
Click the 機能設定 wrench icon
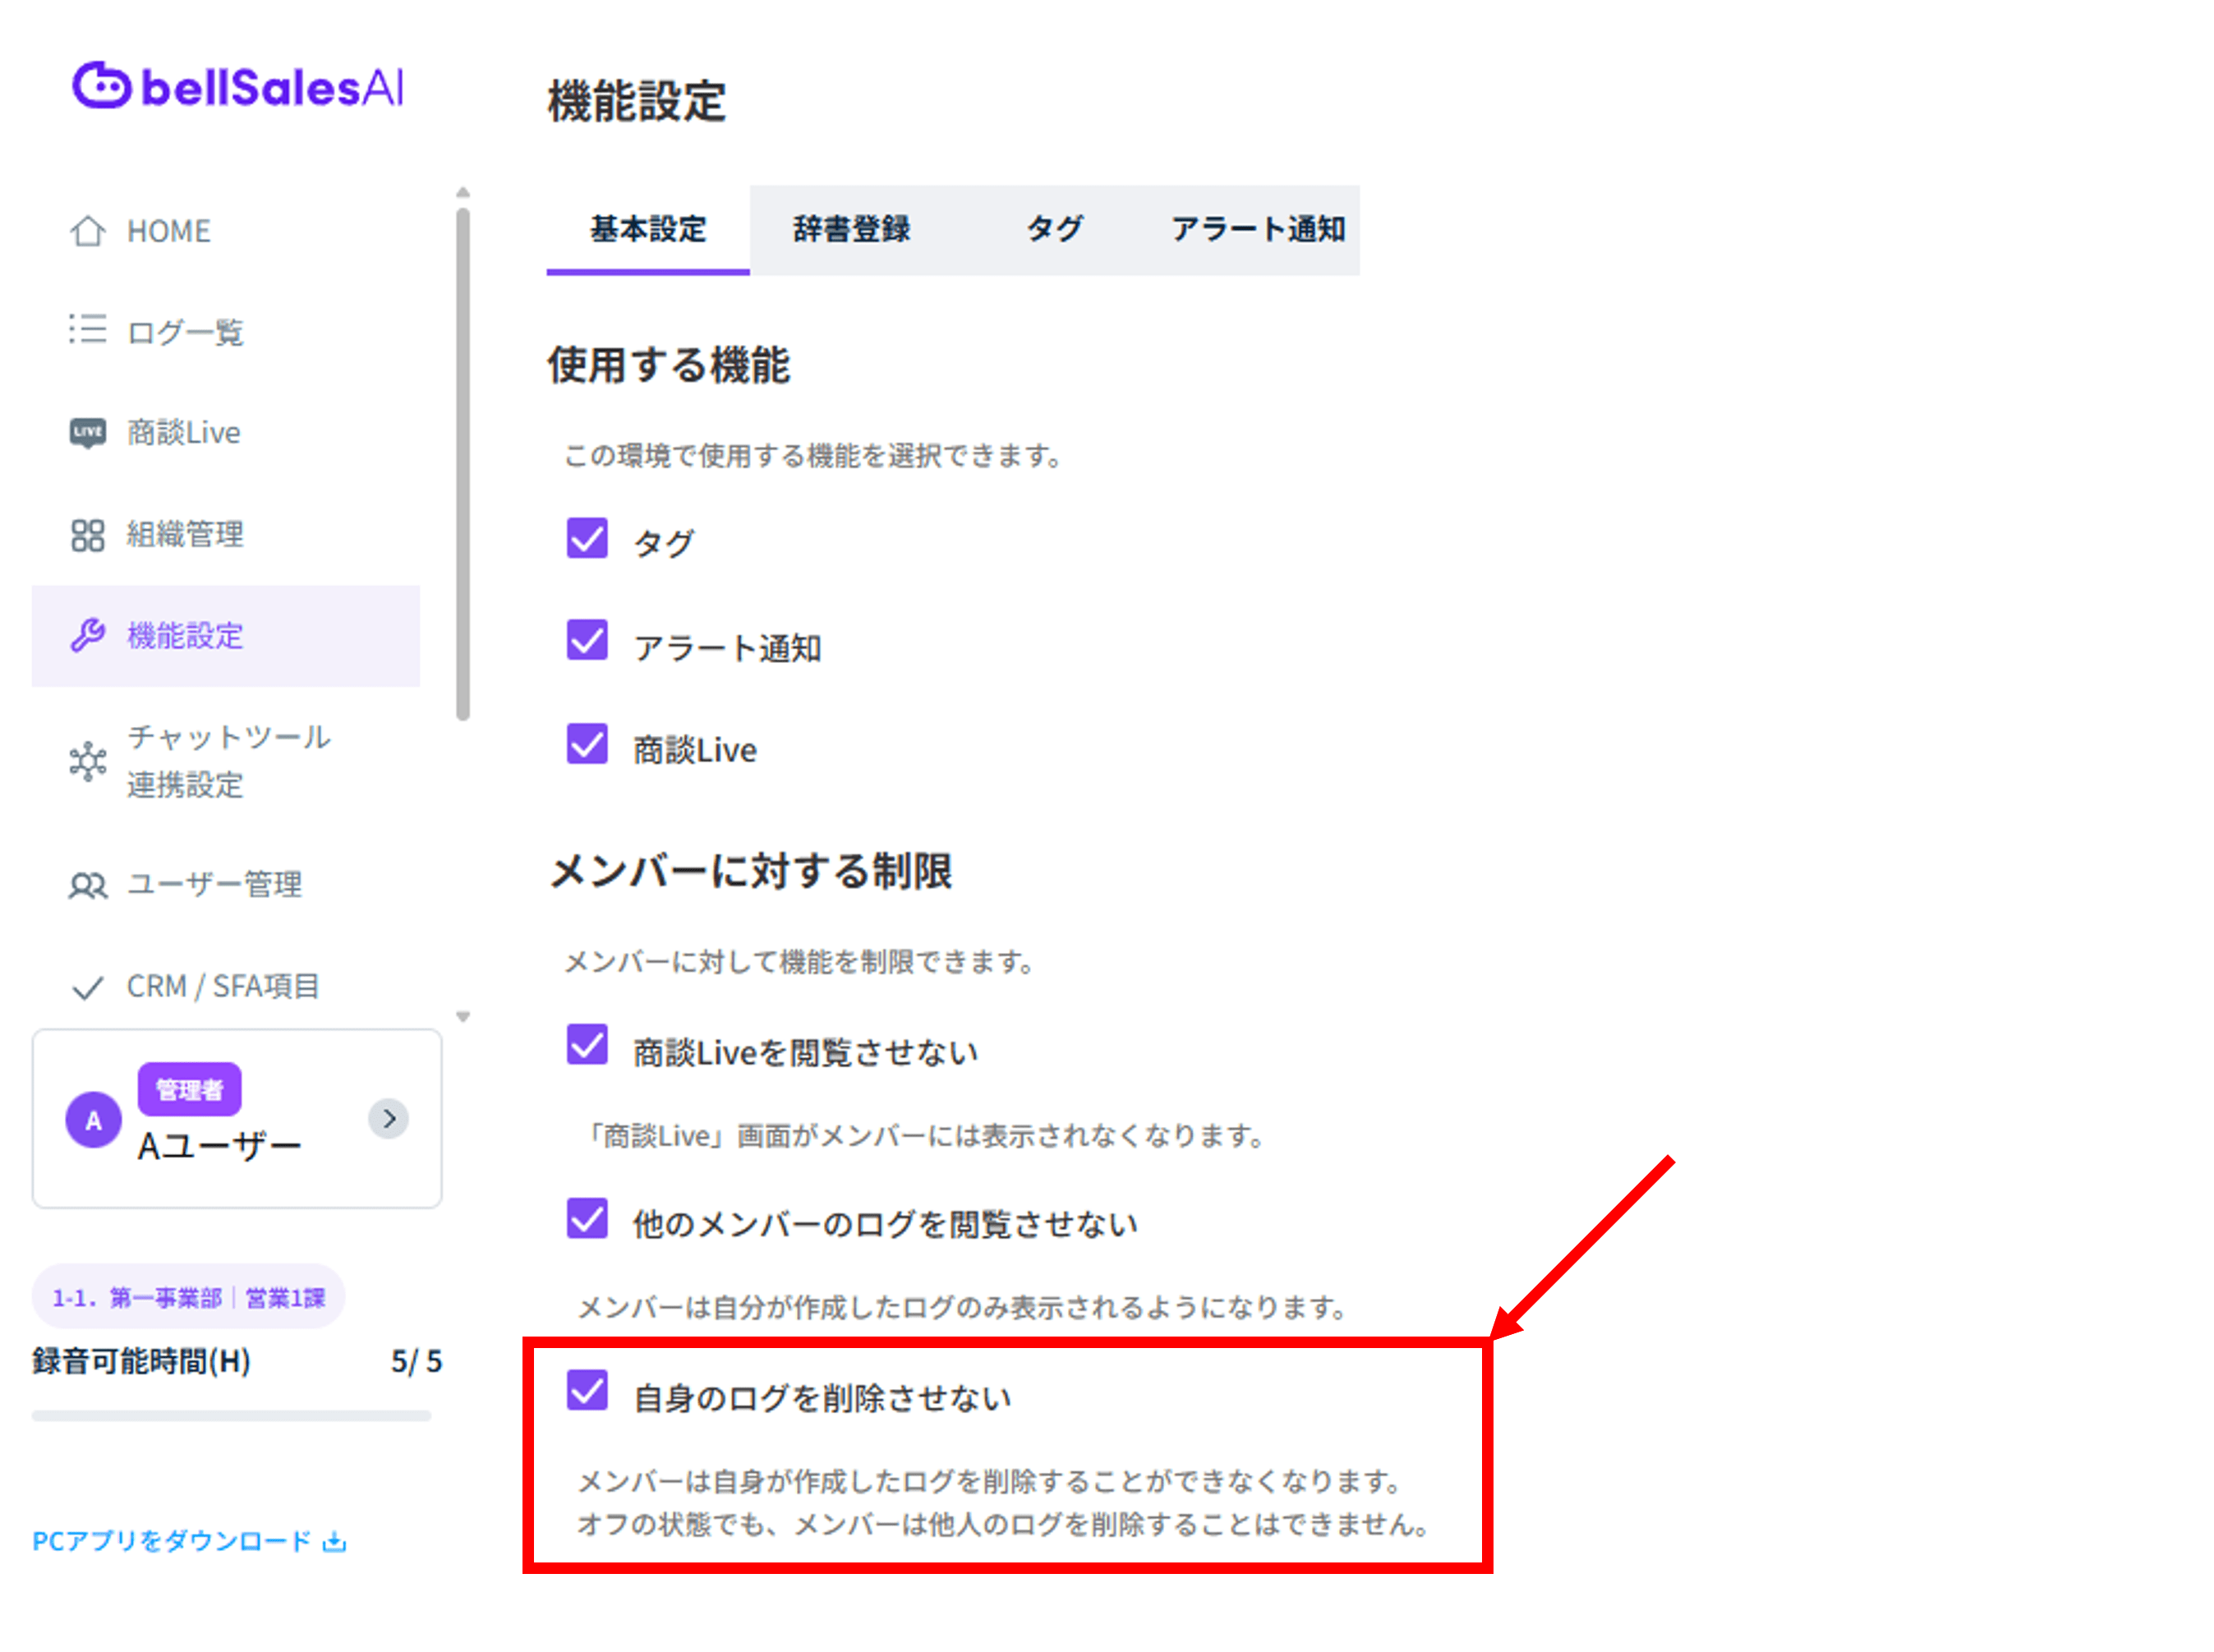pyautogui.click(x=87, y=635)
